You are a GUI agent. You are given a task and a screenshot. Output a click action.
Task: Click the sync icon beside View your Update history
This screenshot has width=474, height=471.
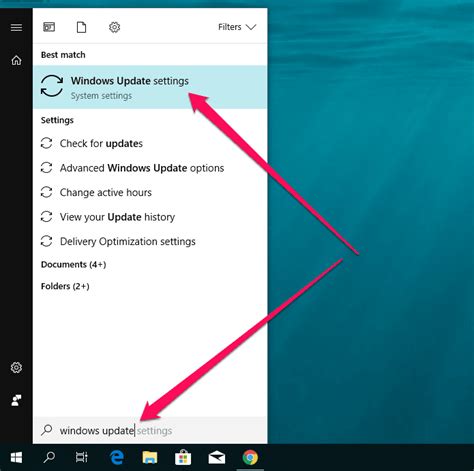pyautogui.click(x=46, y=217)
